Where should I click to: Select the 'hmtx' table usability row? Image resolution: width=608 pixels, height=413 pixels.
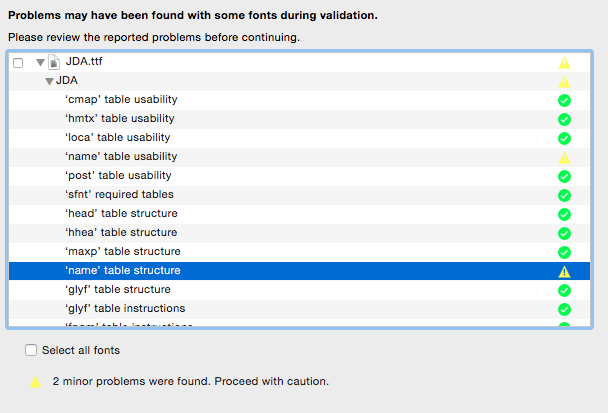pyautogui.click(x=299, y=119)
